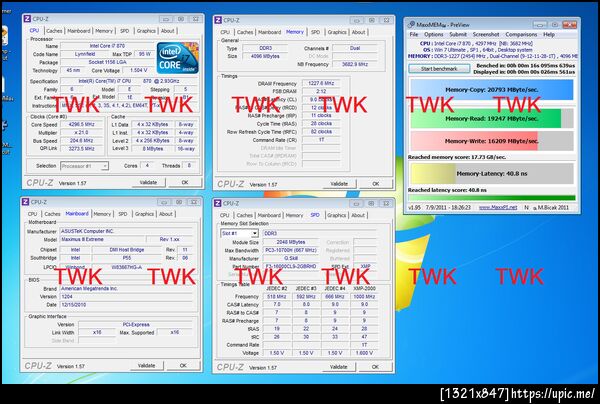Open the www.MaxxPI.net link

(x=498, y=207)
